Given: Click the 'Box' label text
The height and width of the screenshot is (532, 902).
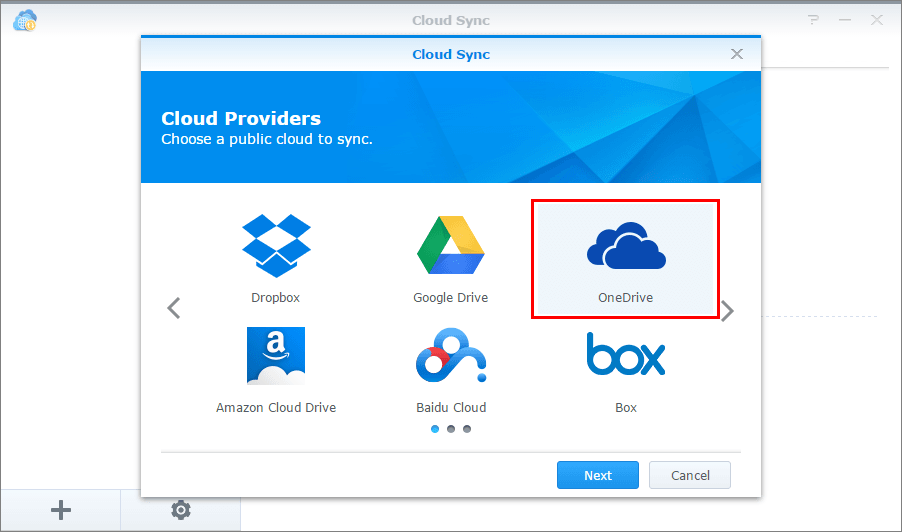Looking at the screenshot, I should (626, 408).
